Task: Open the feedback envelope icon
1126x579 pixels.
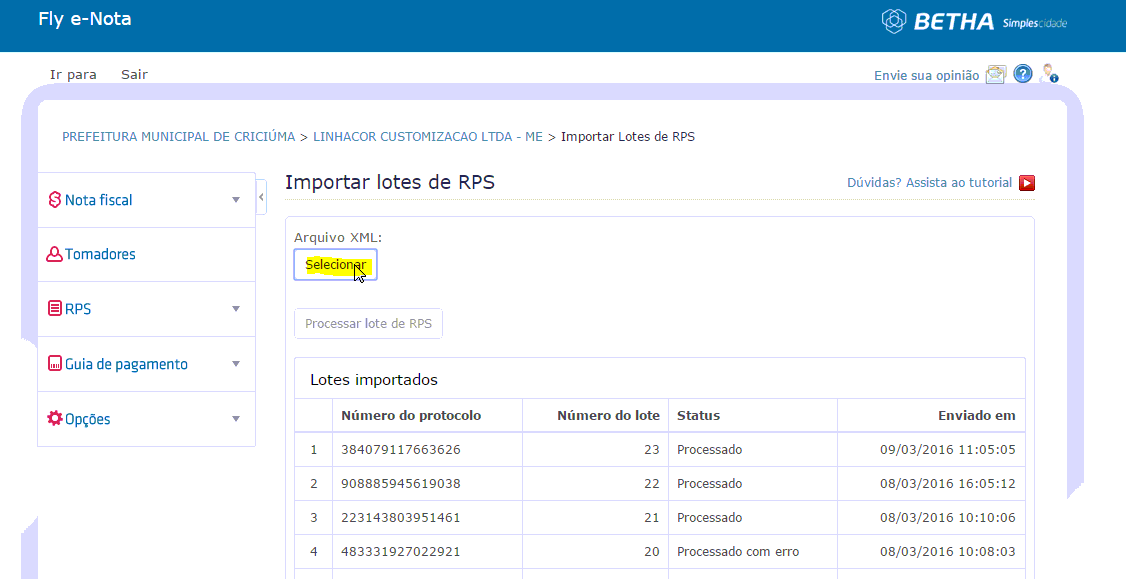Action: point(995,75)
